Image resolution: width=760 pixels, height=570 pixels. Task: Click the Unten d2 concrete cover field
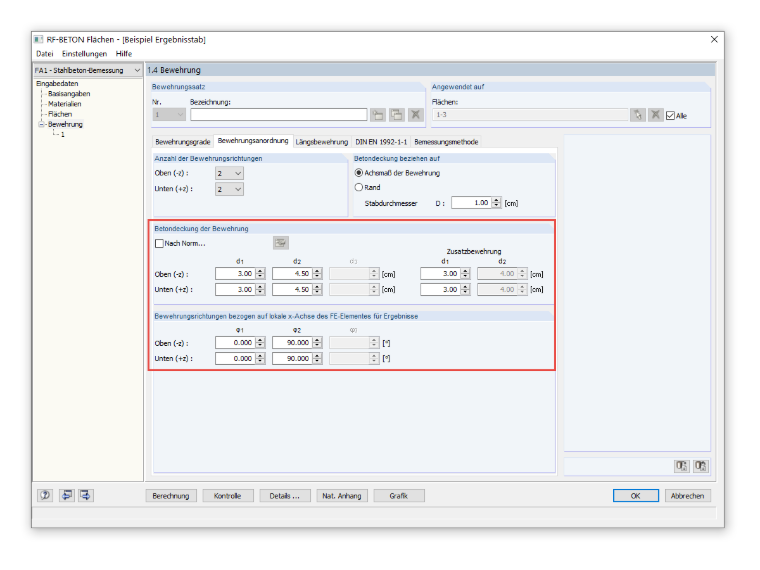(x=292, y=289)
